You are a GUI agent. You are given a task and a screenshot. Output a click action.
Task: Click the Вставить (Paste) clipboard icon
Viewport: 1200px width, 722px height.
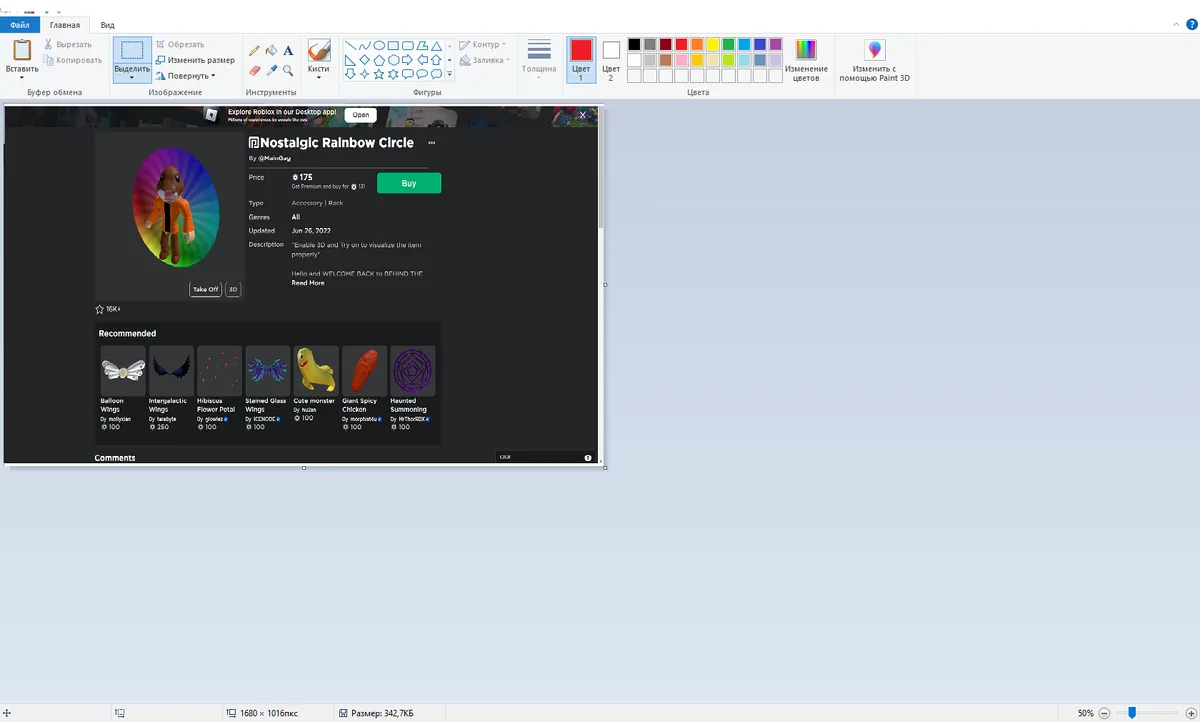click(x=21, y=50)
